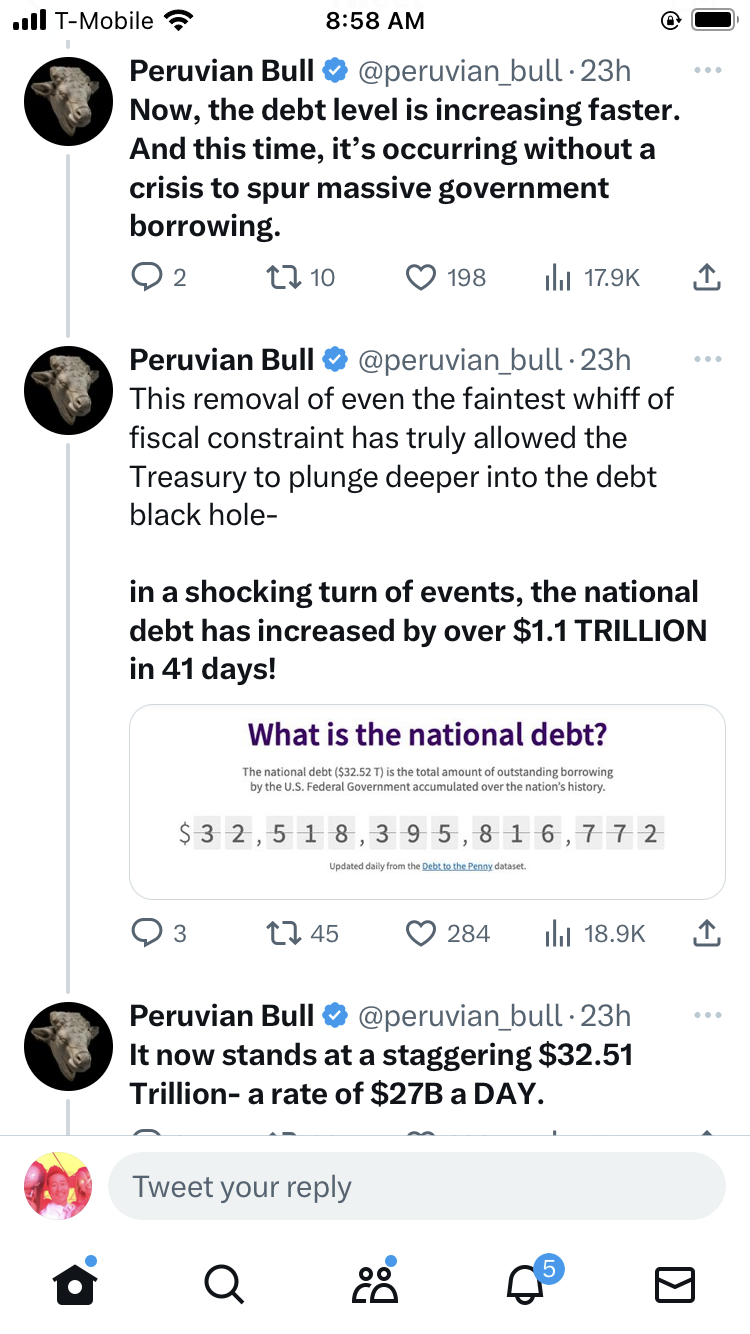Open Notifications tab with 5 badge
Screen dimensions: 750x1334
526,1284
